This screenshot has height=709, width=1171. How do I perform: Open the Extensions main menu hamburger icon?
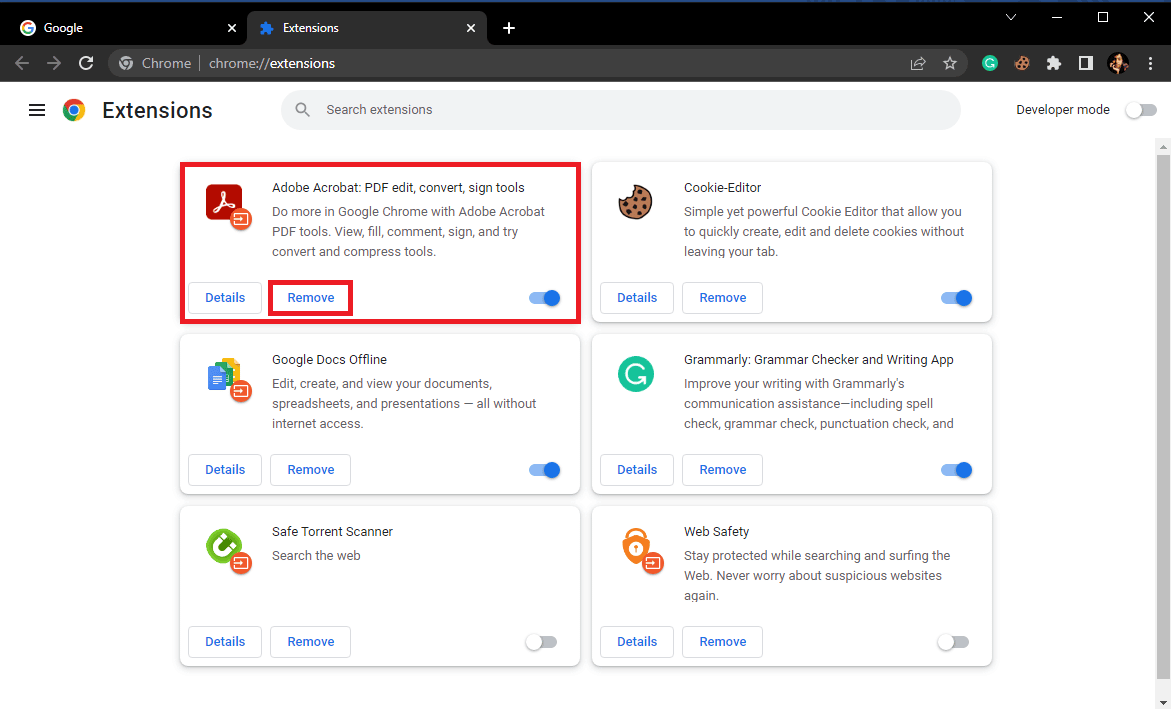pyautogui.click(x=37, y=110)
